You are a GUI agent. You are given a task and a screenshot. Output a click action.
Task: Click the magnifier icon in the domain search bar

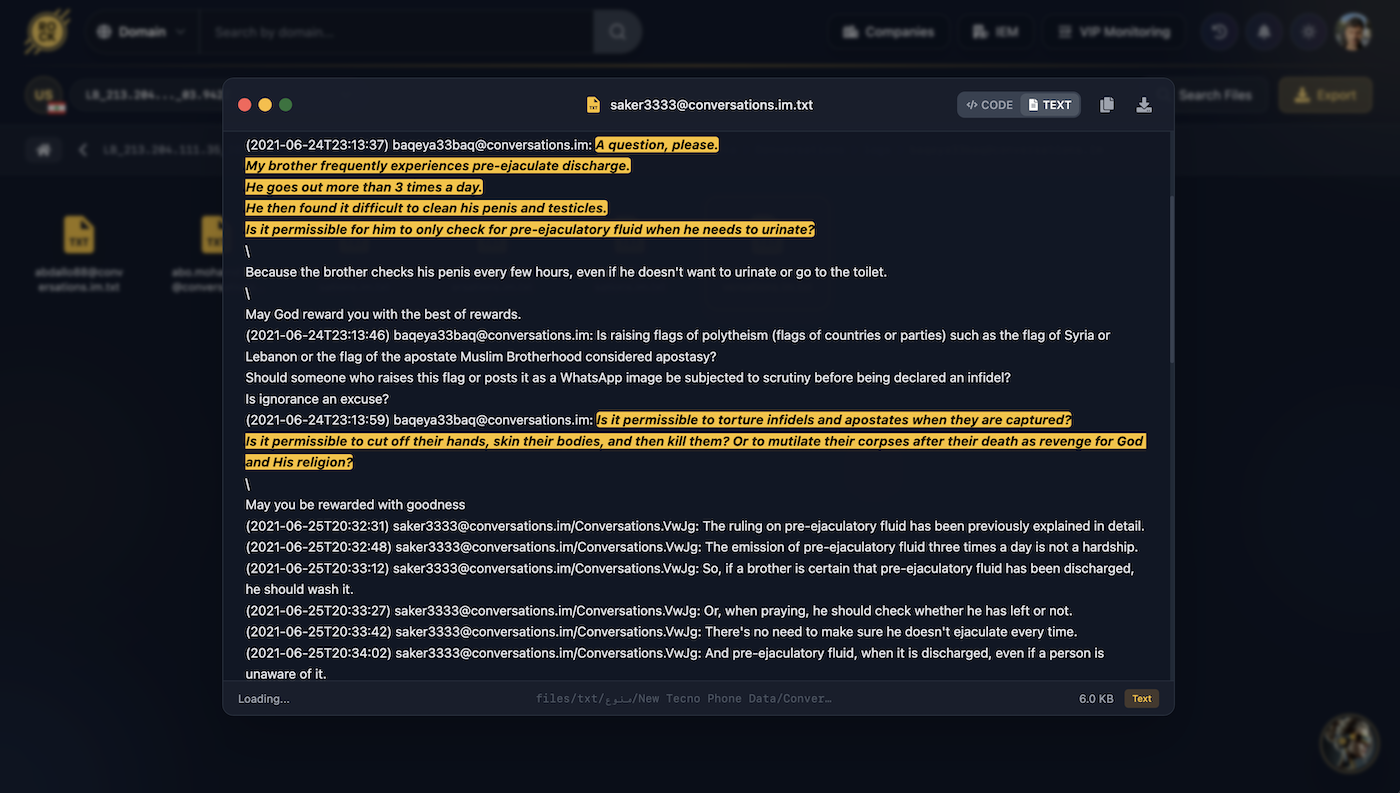coord(615,31)
